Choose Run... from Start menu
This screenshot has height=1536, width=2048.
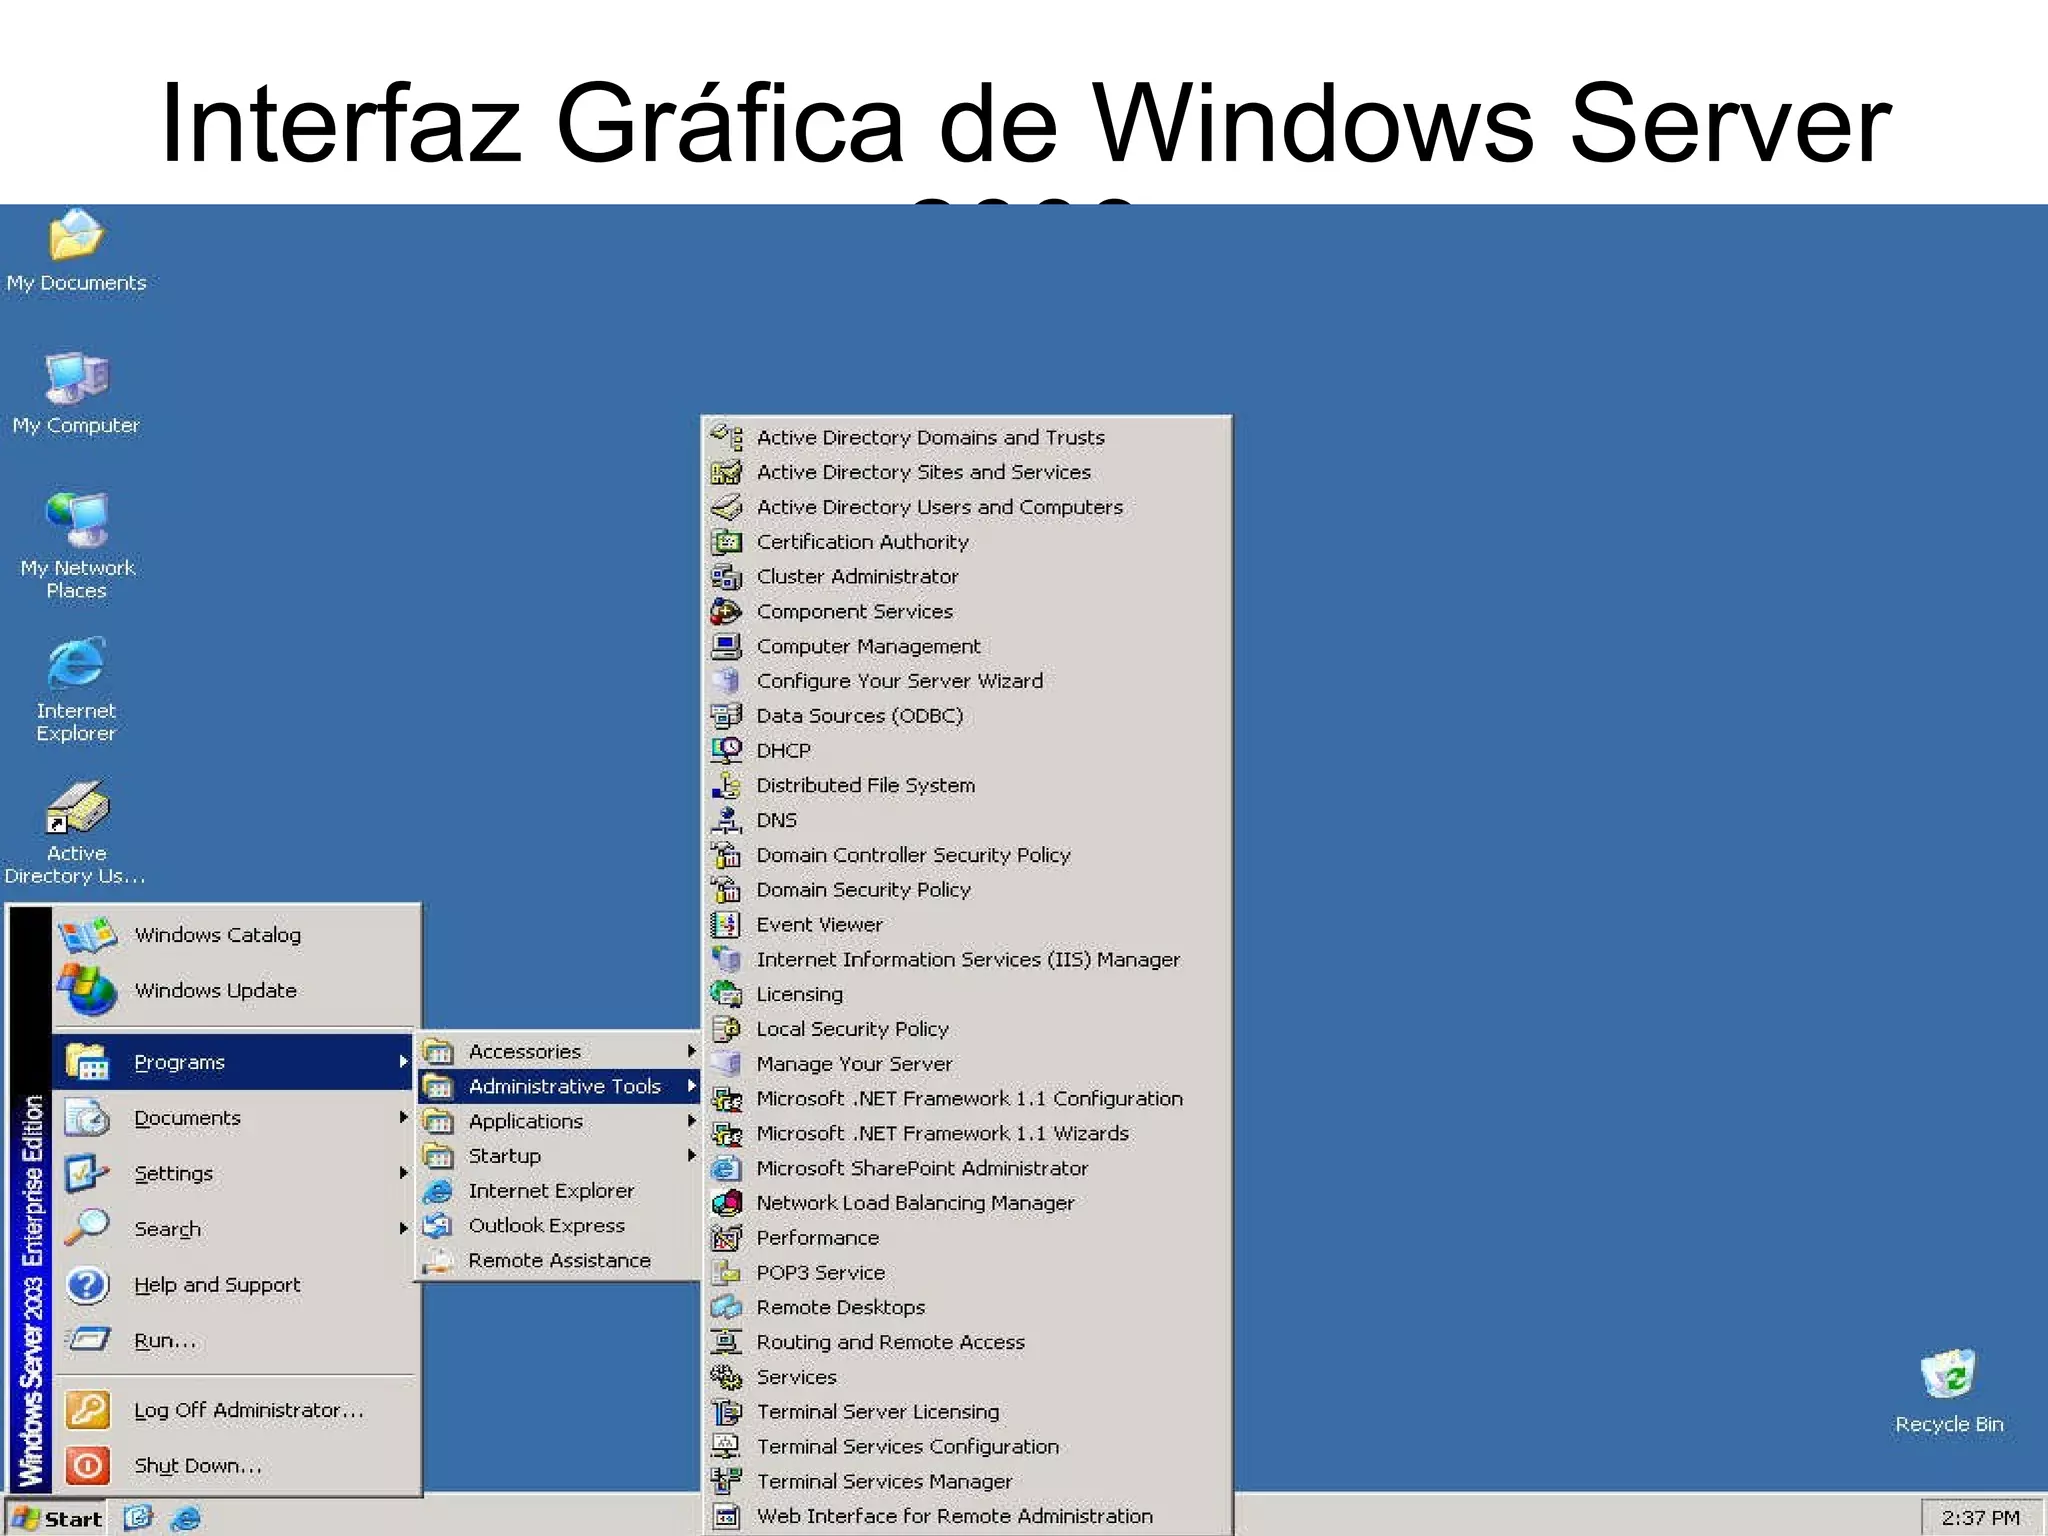(x=234, y=1340)
